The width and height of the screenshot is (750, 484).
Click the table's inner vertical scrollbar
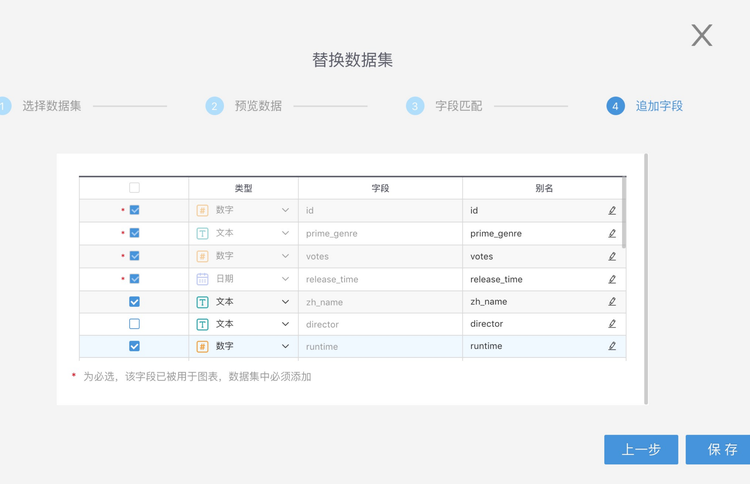624,213
